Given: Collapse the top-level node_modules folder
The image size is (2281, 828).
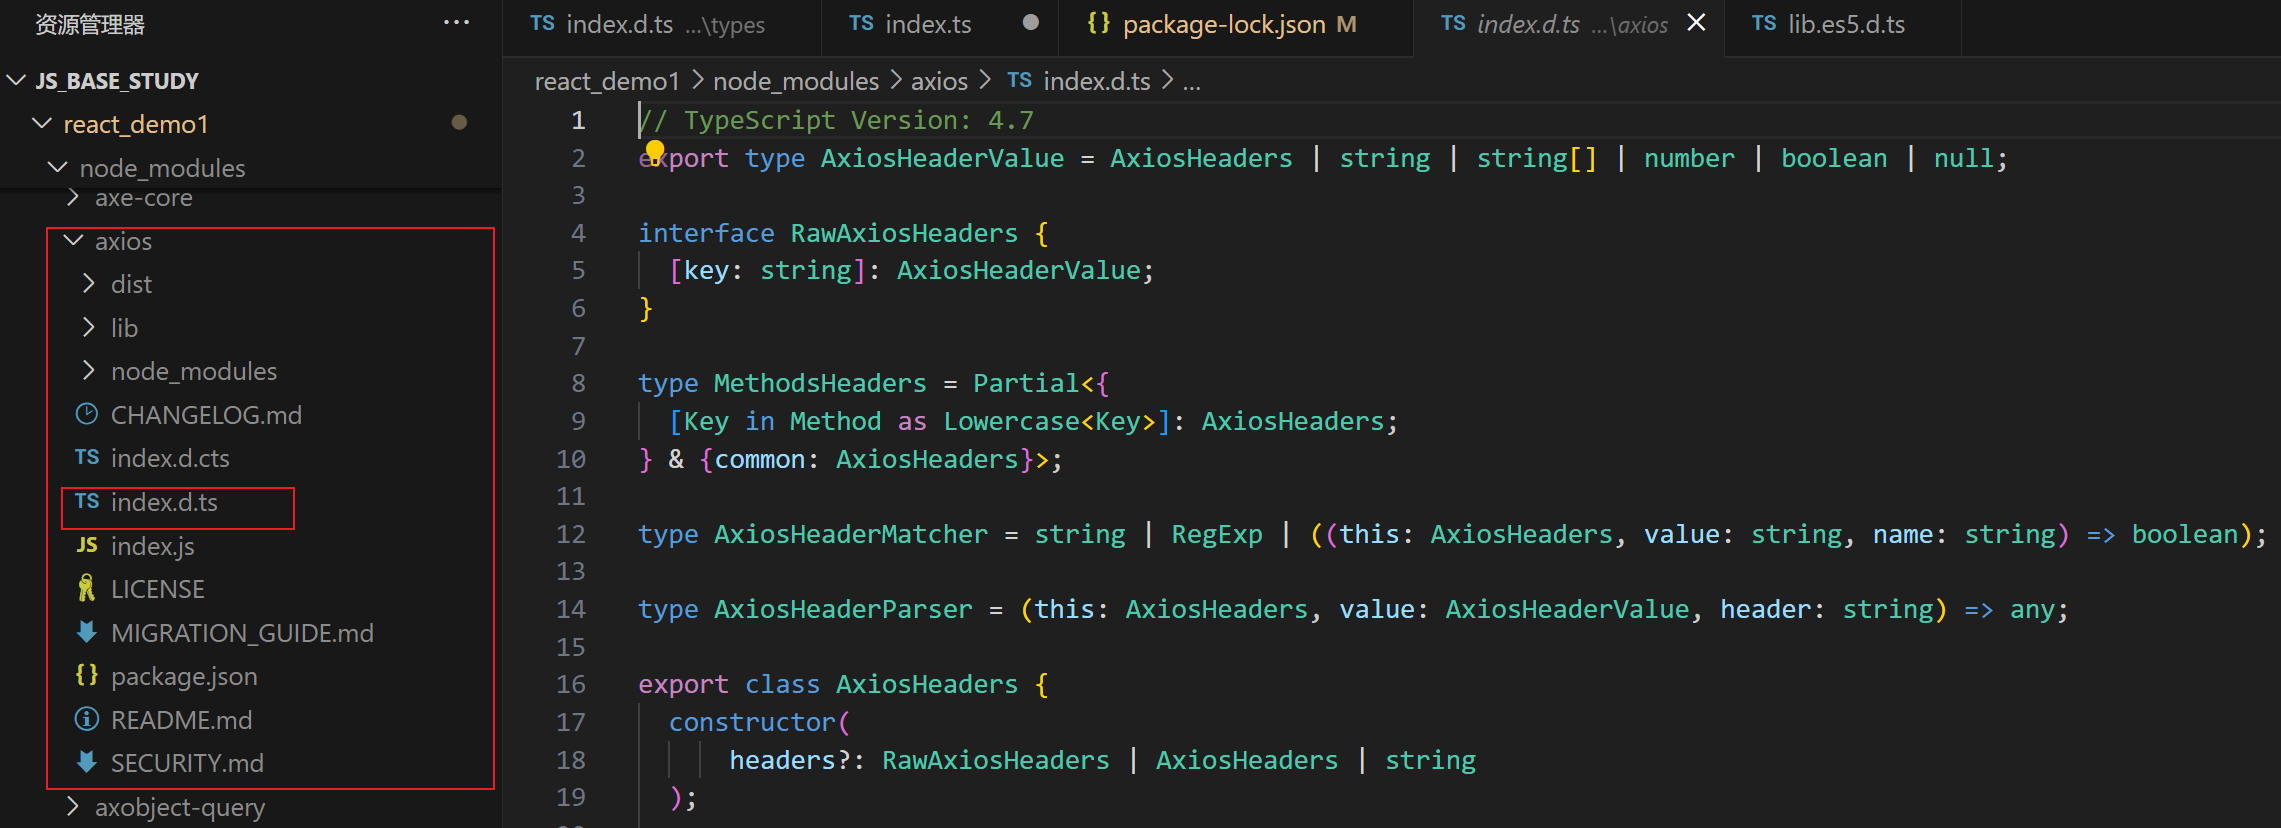Looking at the screenshot, I should click(58, 167).
